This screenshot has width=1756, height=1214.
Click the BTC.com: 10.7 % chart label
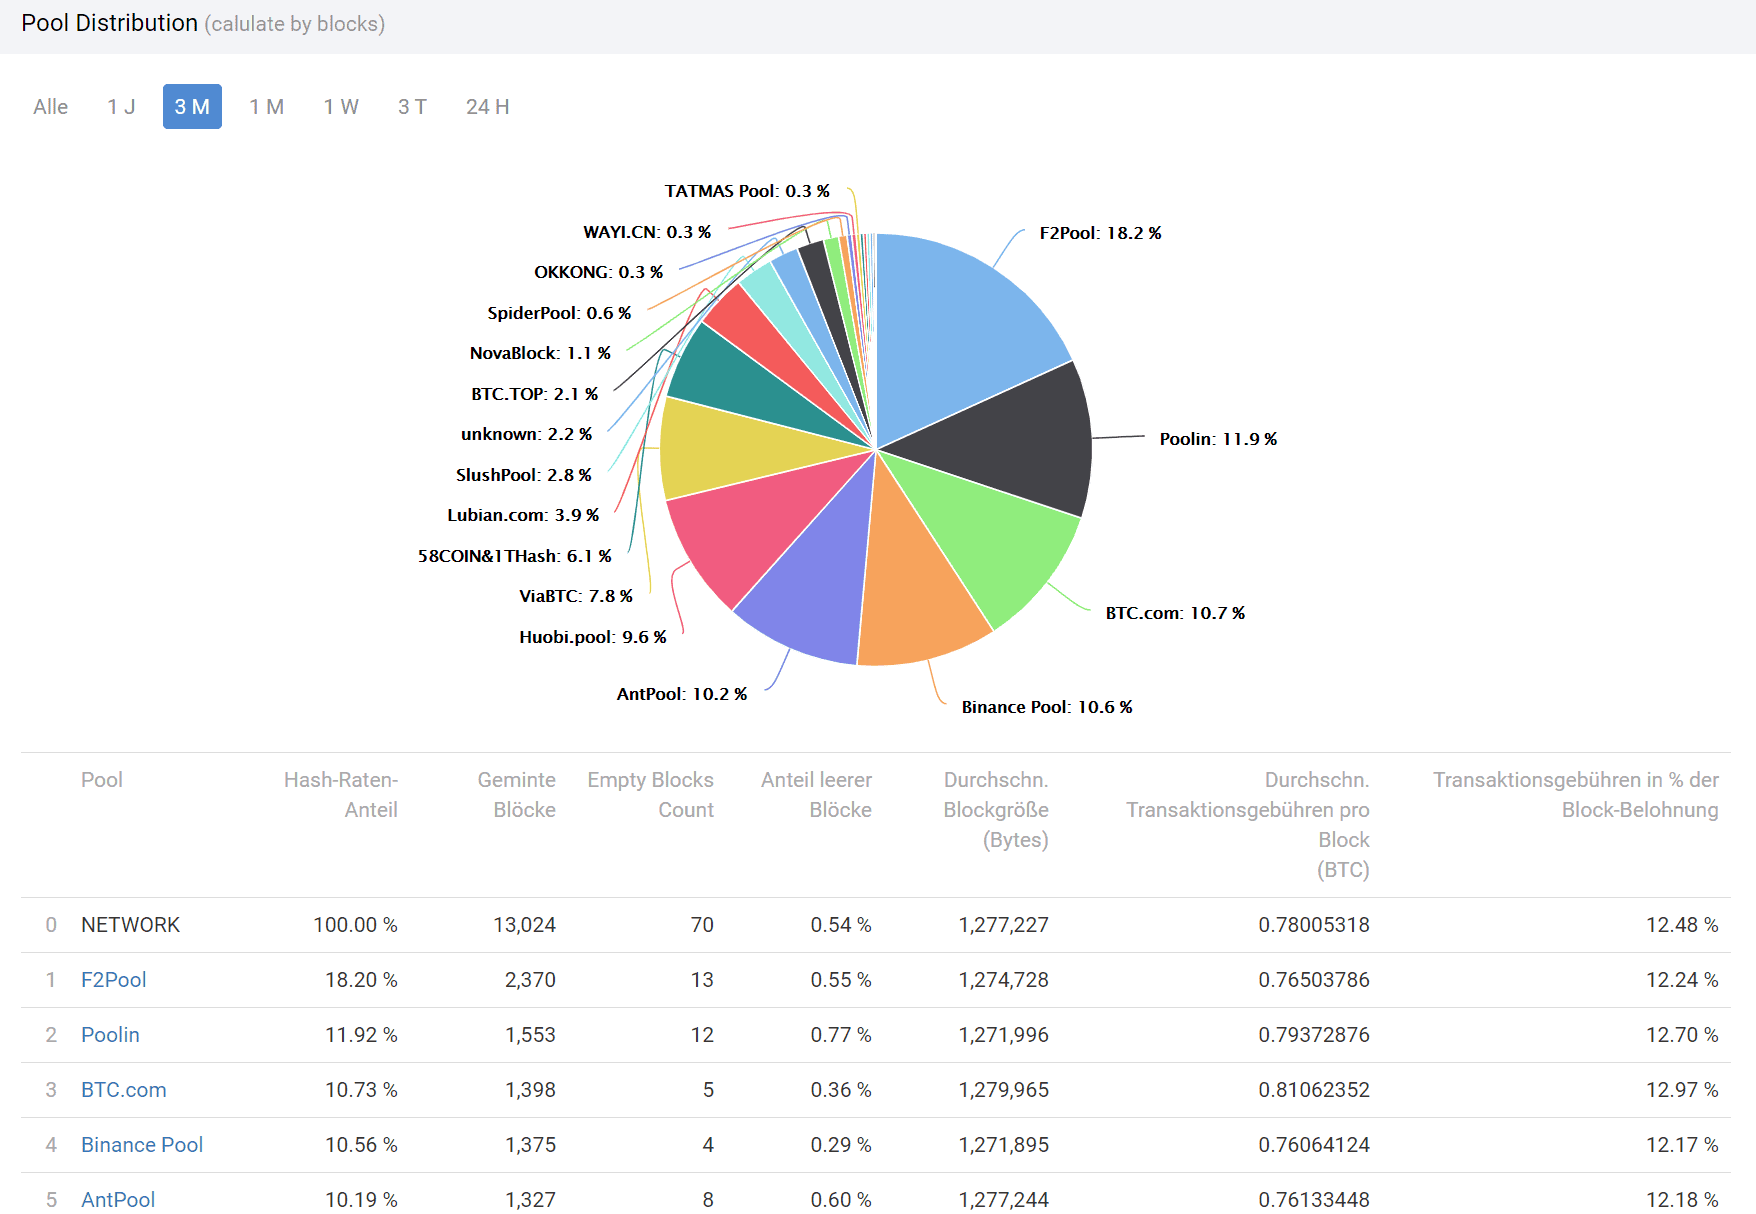(1175, 613)
